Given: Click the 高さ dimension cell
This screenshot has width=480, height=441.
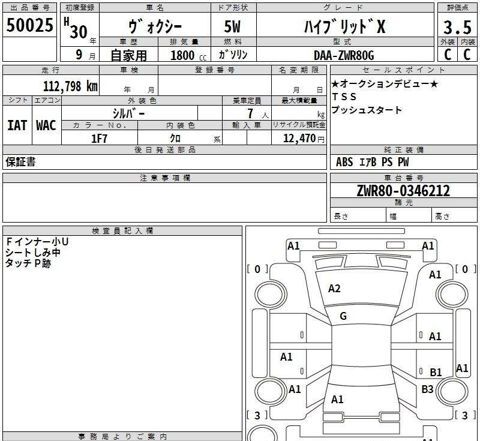Looking at the screenshot, I should coord(454,216).
